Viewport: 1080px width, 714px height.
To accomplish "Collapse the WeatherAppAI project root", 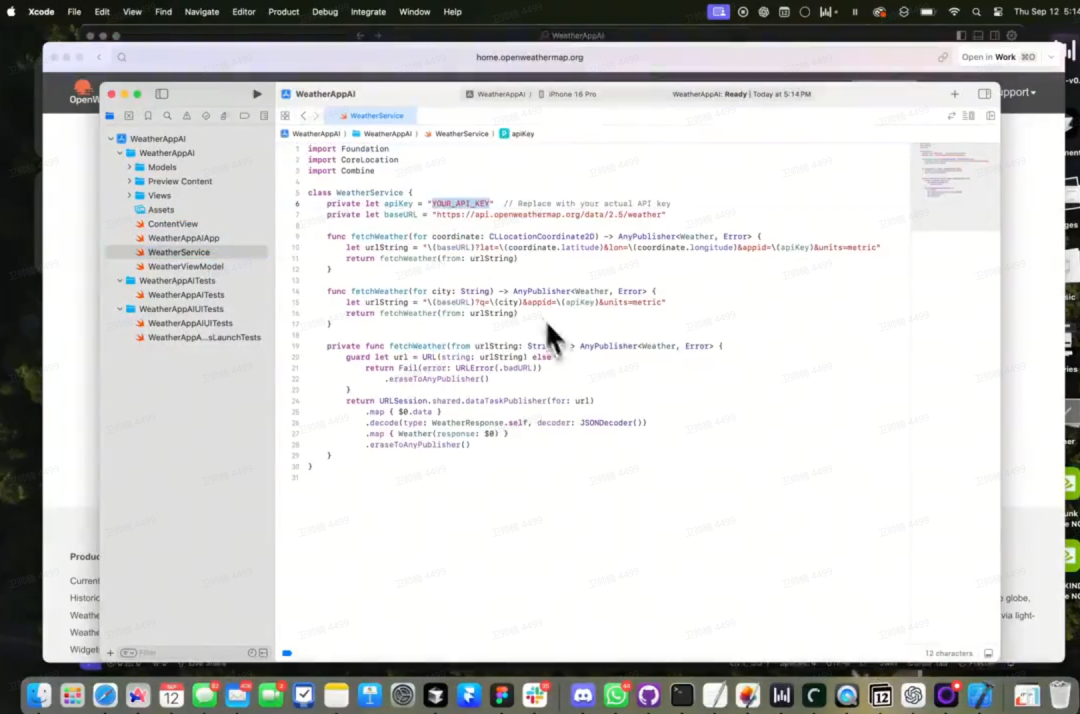I will tap(111, 138).
